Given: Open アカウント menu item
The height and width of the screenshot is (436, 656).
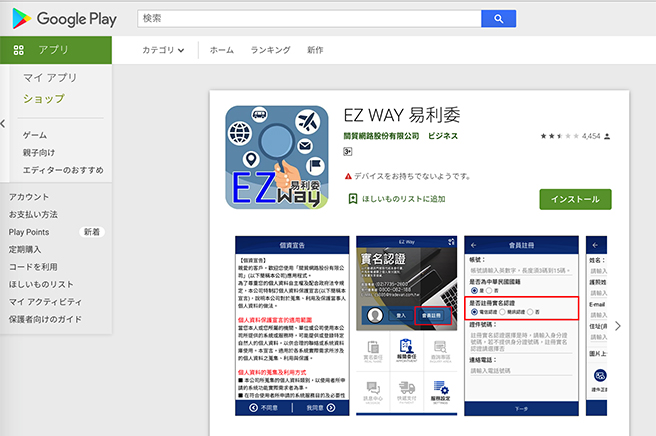Looking at the screenshot, I should point(29,197).
